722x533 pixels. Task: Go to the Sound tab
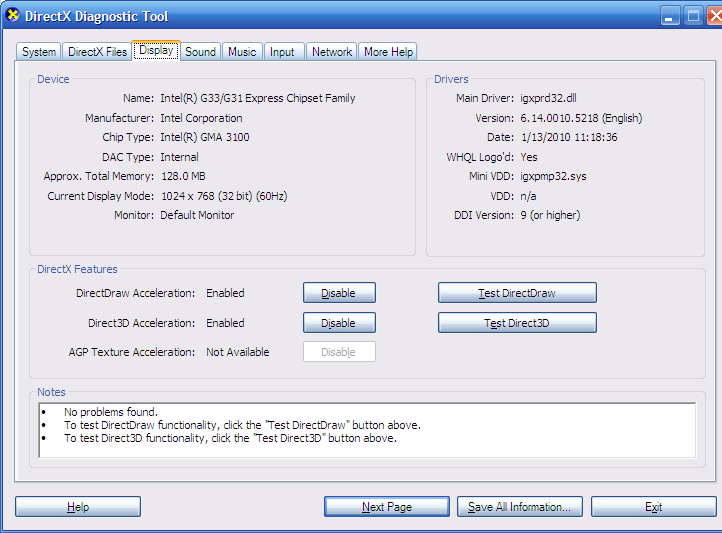coord(200,52)
